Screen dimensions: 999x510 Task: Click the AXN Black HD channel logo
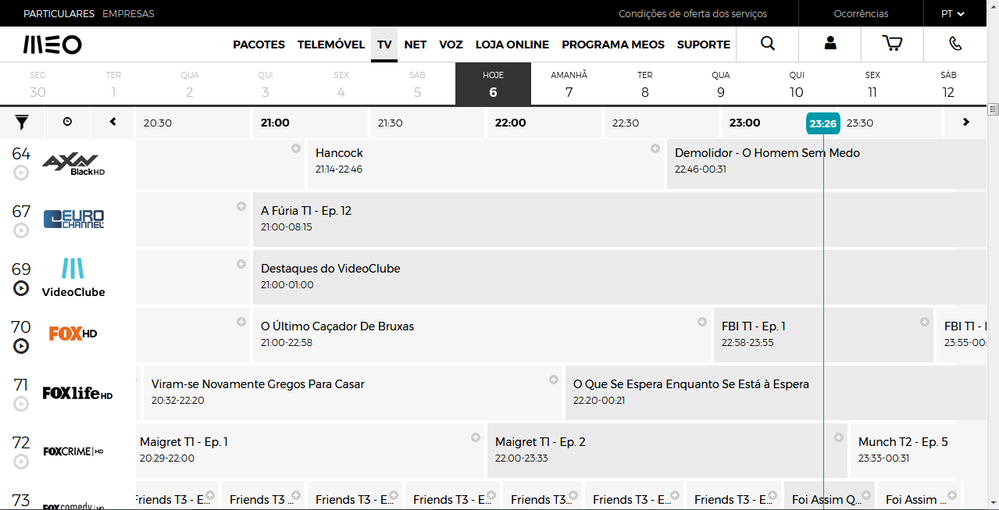74,163
